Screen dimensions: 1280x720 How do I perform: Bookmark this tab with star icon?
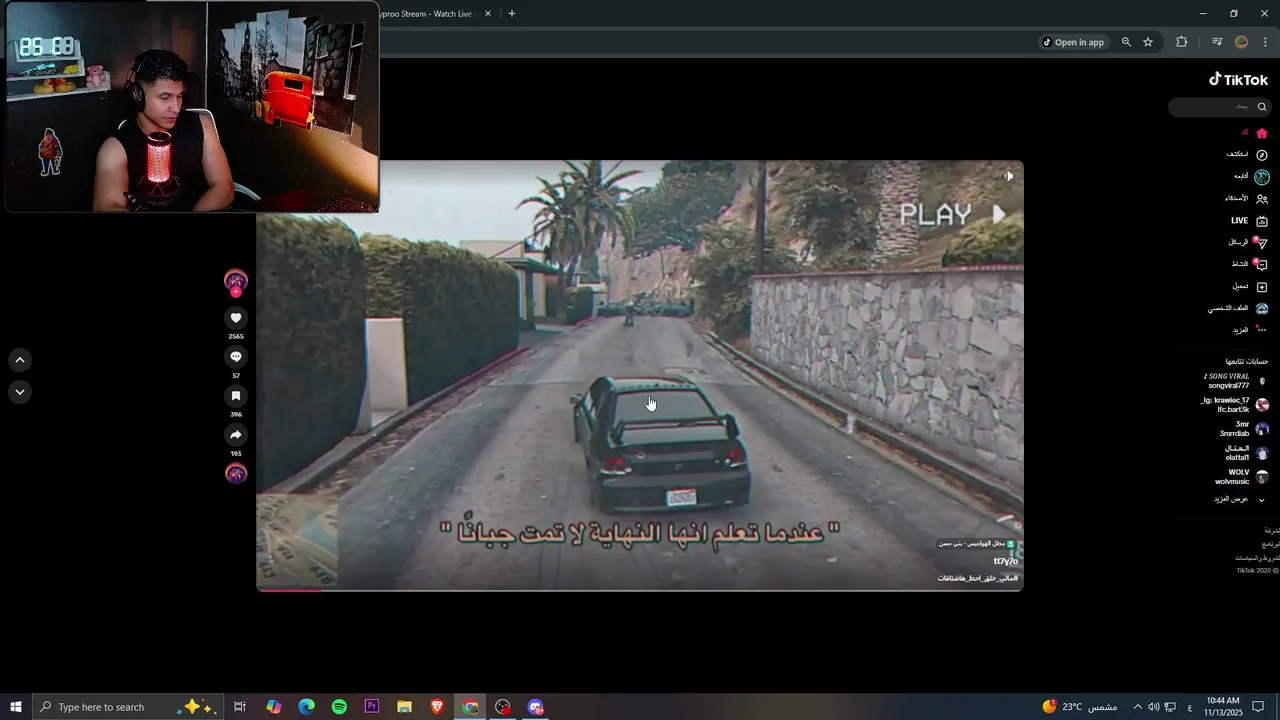point(1148,42)
